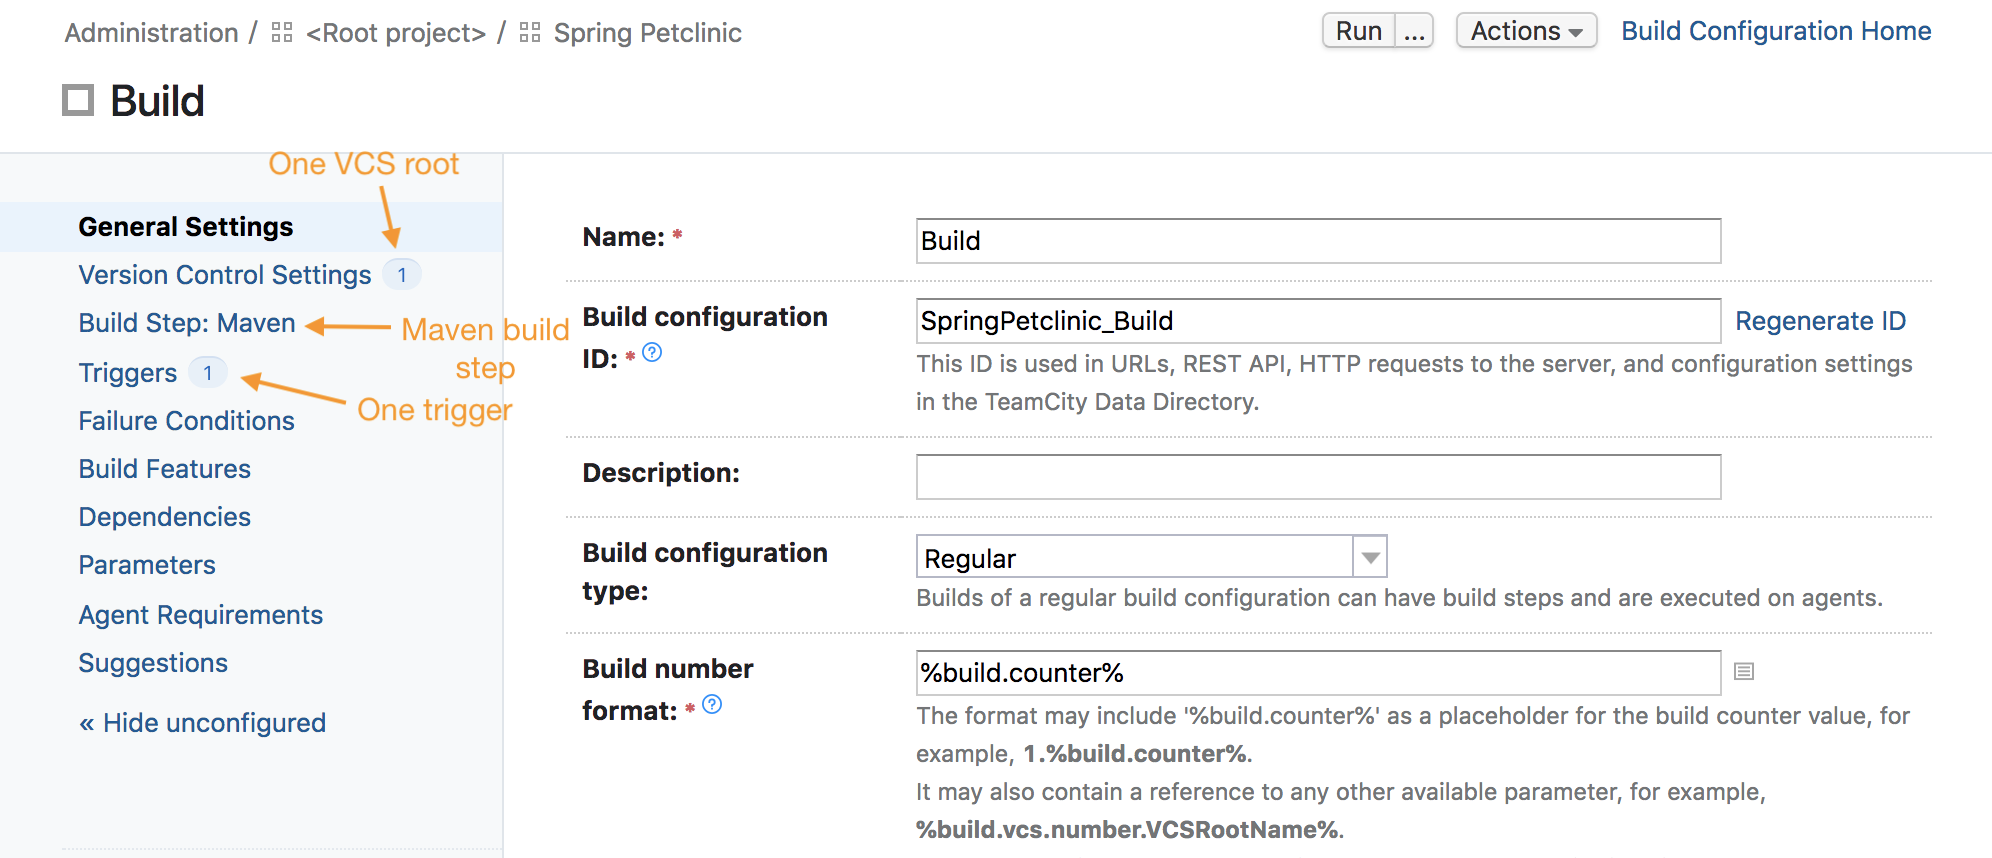This screenshot has width=1992, height=858.
Task: Open Build Step: Maven section
Action: [187, 323]
